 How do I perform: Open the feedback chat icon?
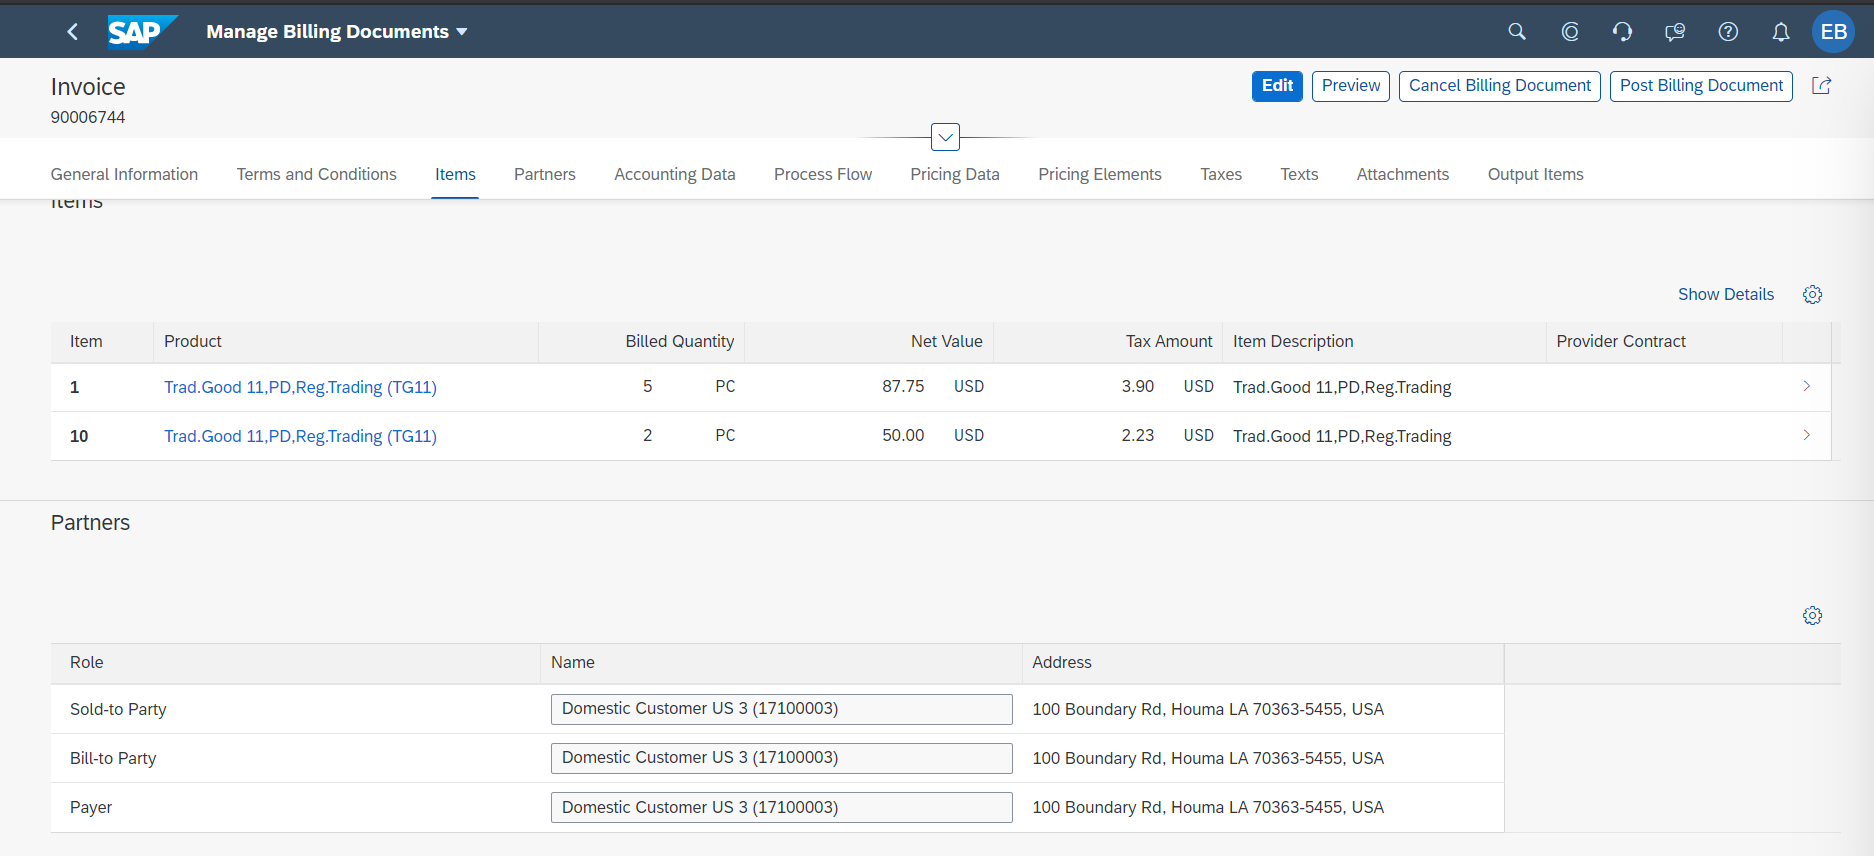[1675, 32]
